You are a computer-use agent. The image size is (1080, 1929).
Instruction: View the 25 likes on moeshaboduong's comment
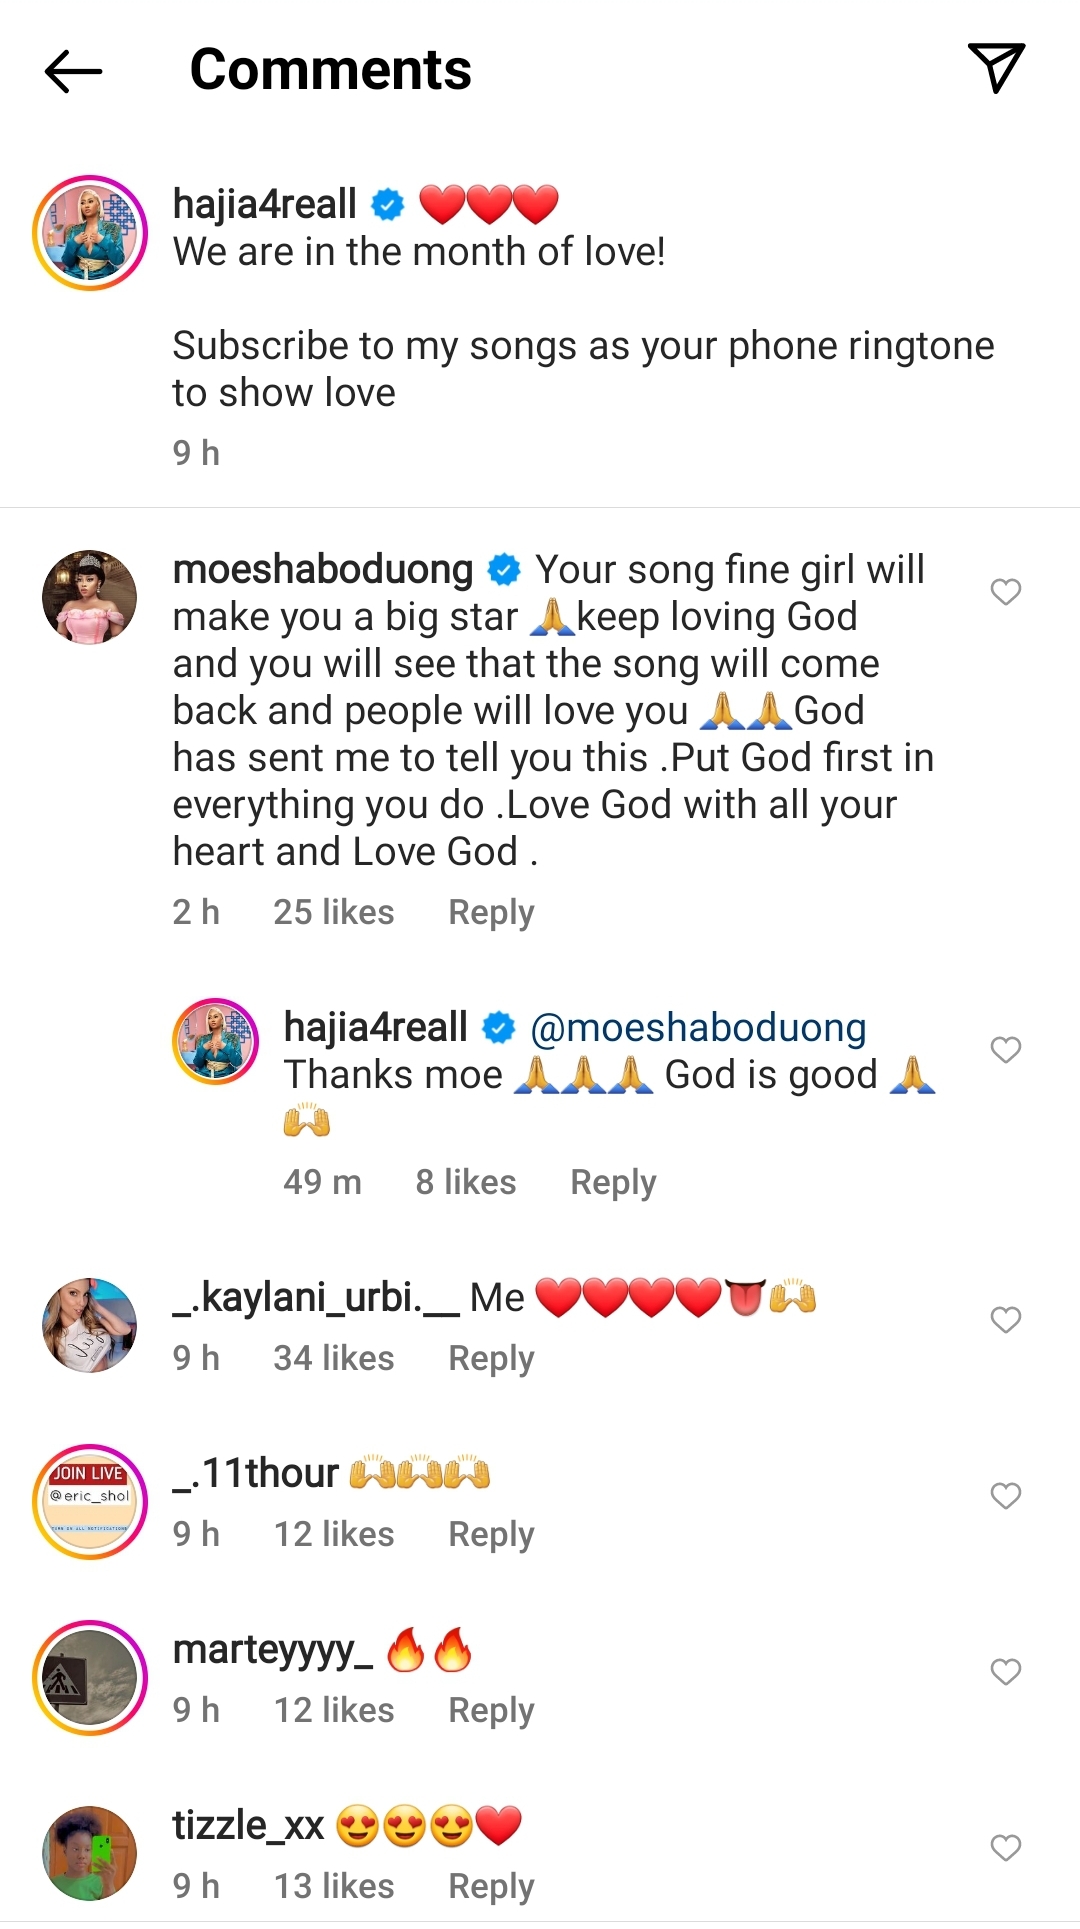pyautogui.click(x=334, y=912)
